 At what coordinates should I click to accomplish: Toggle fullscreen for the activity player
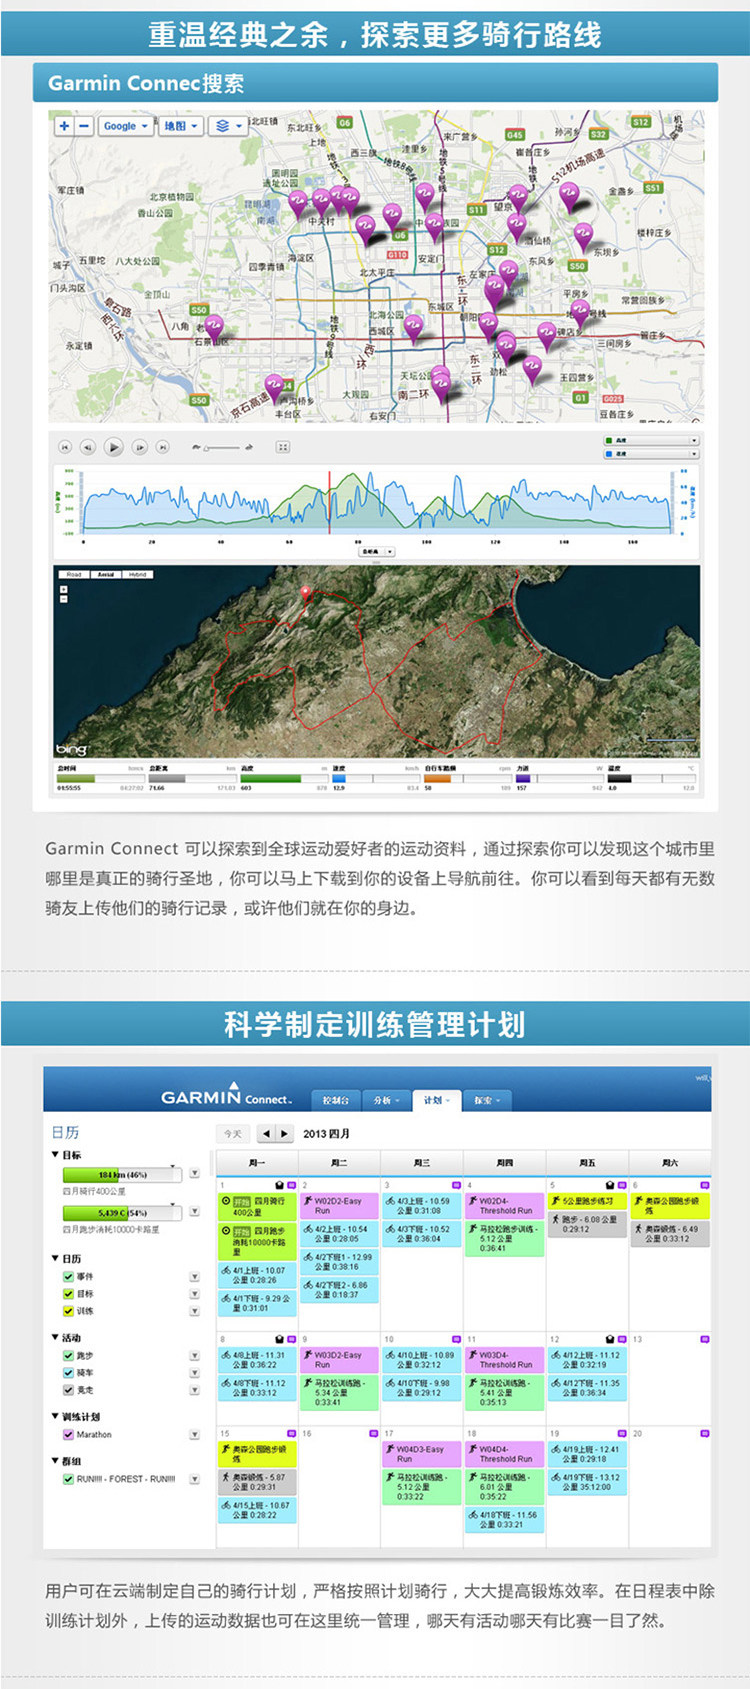(283, 447)
